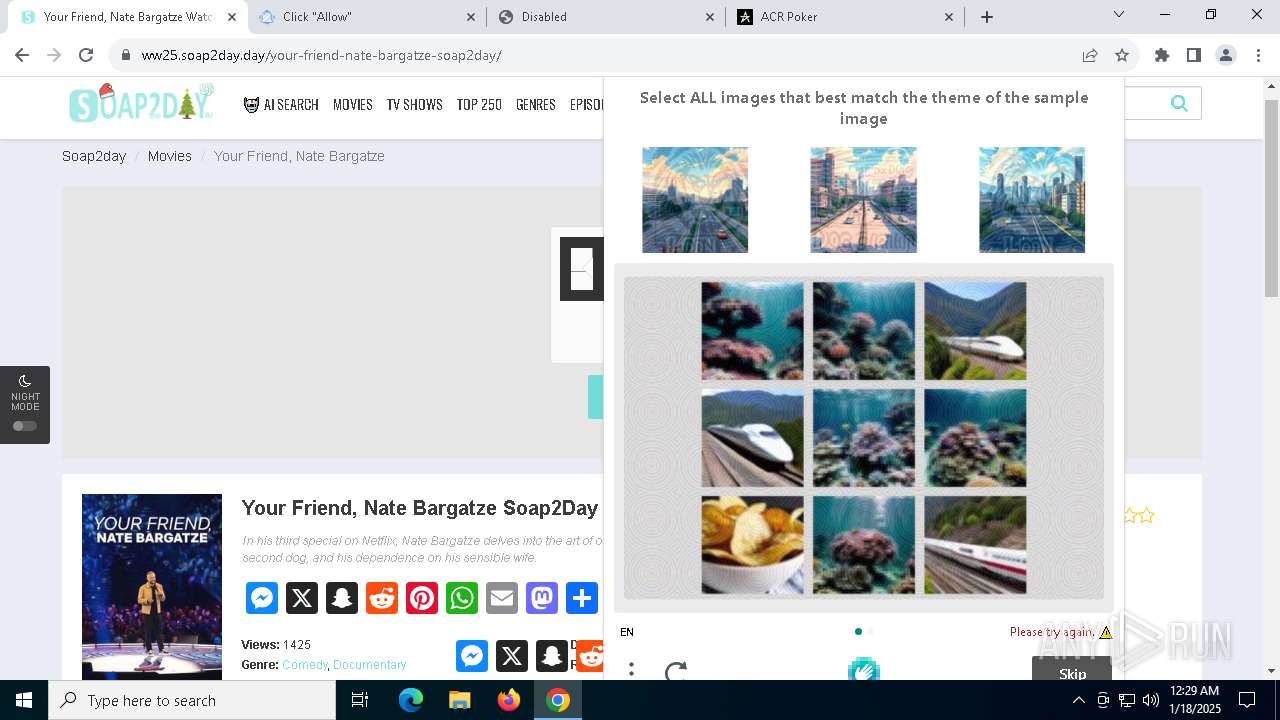Open Windows Start menu
Image resolution: width=1280 pixels, height=720 pixels.
pos(24,700)
